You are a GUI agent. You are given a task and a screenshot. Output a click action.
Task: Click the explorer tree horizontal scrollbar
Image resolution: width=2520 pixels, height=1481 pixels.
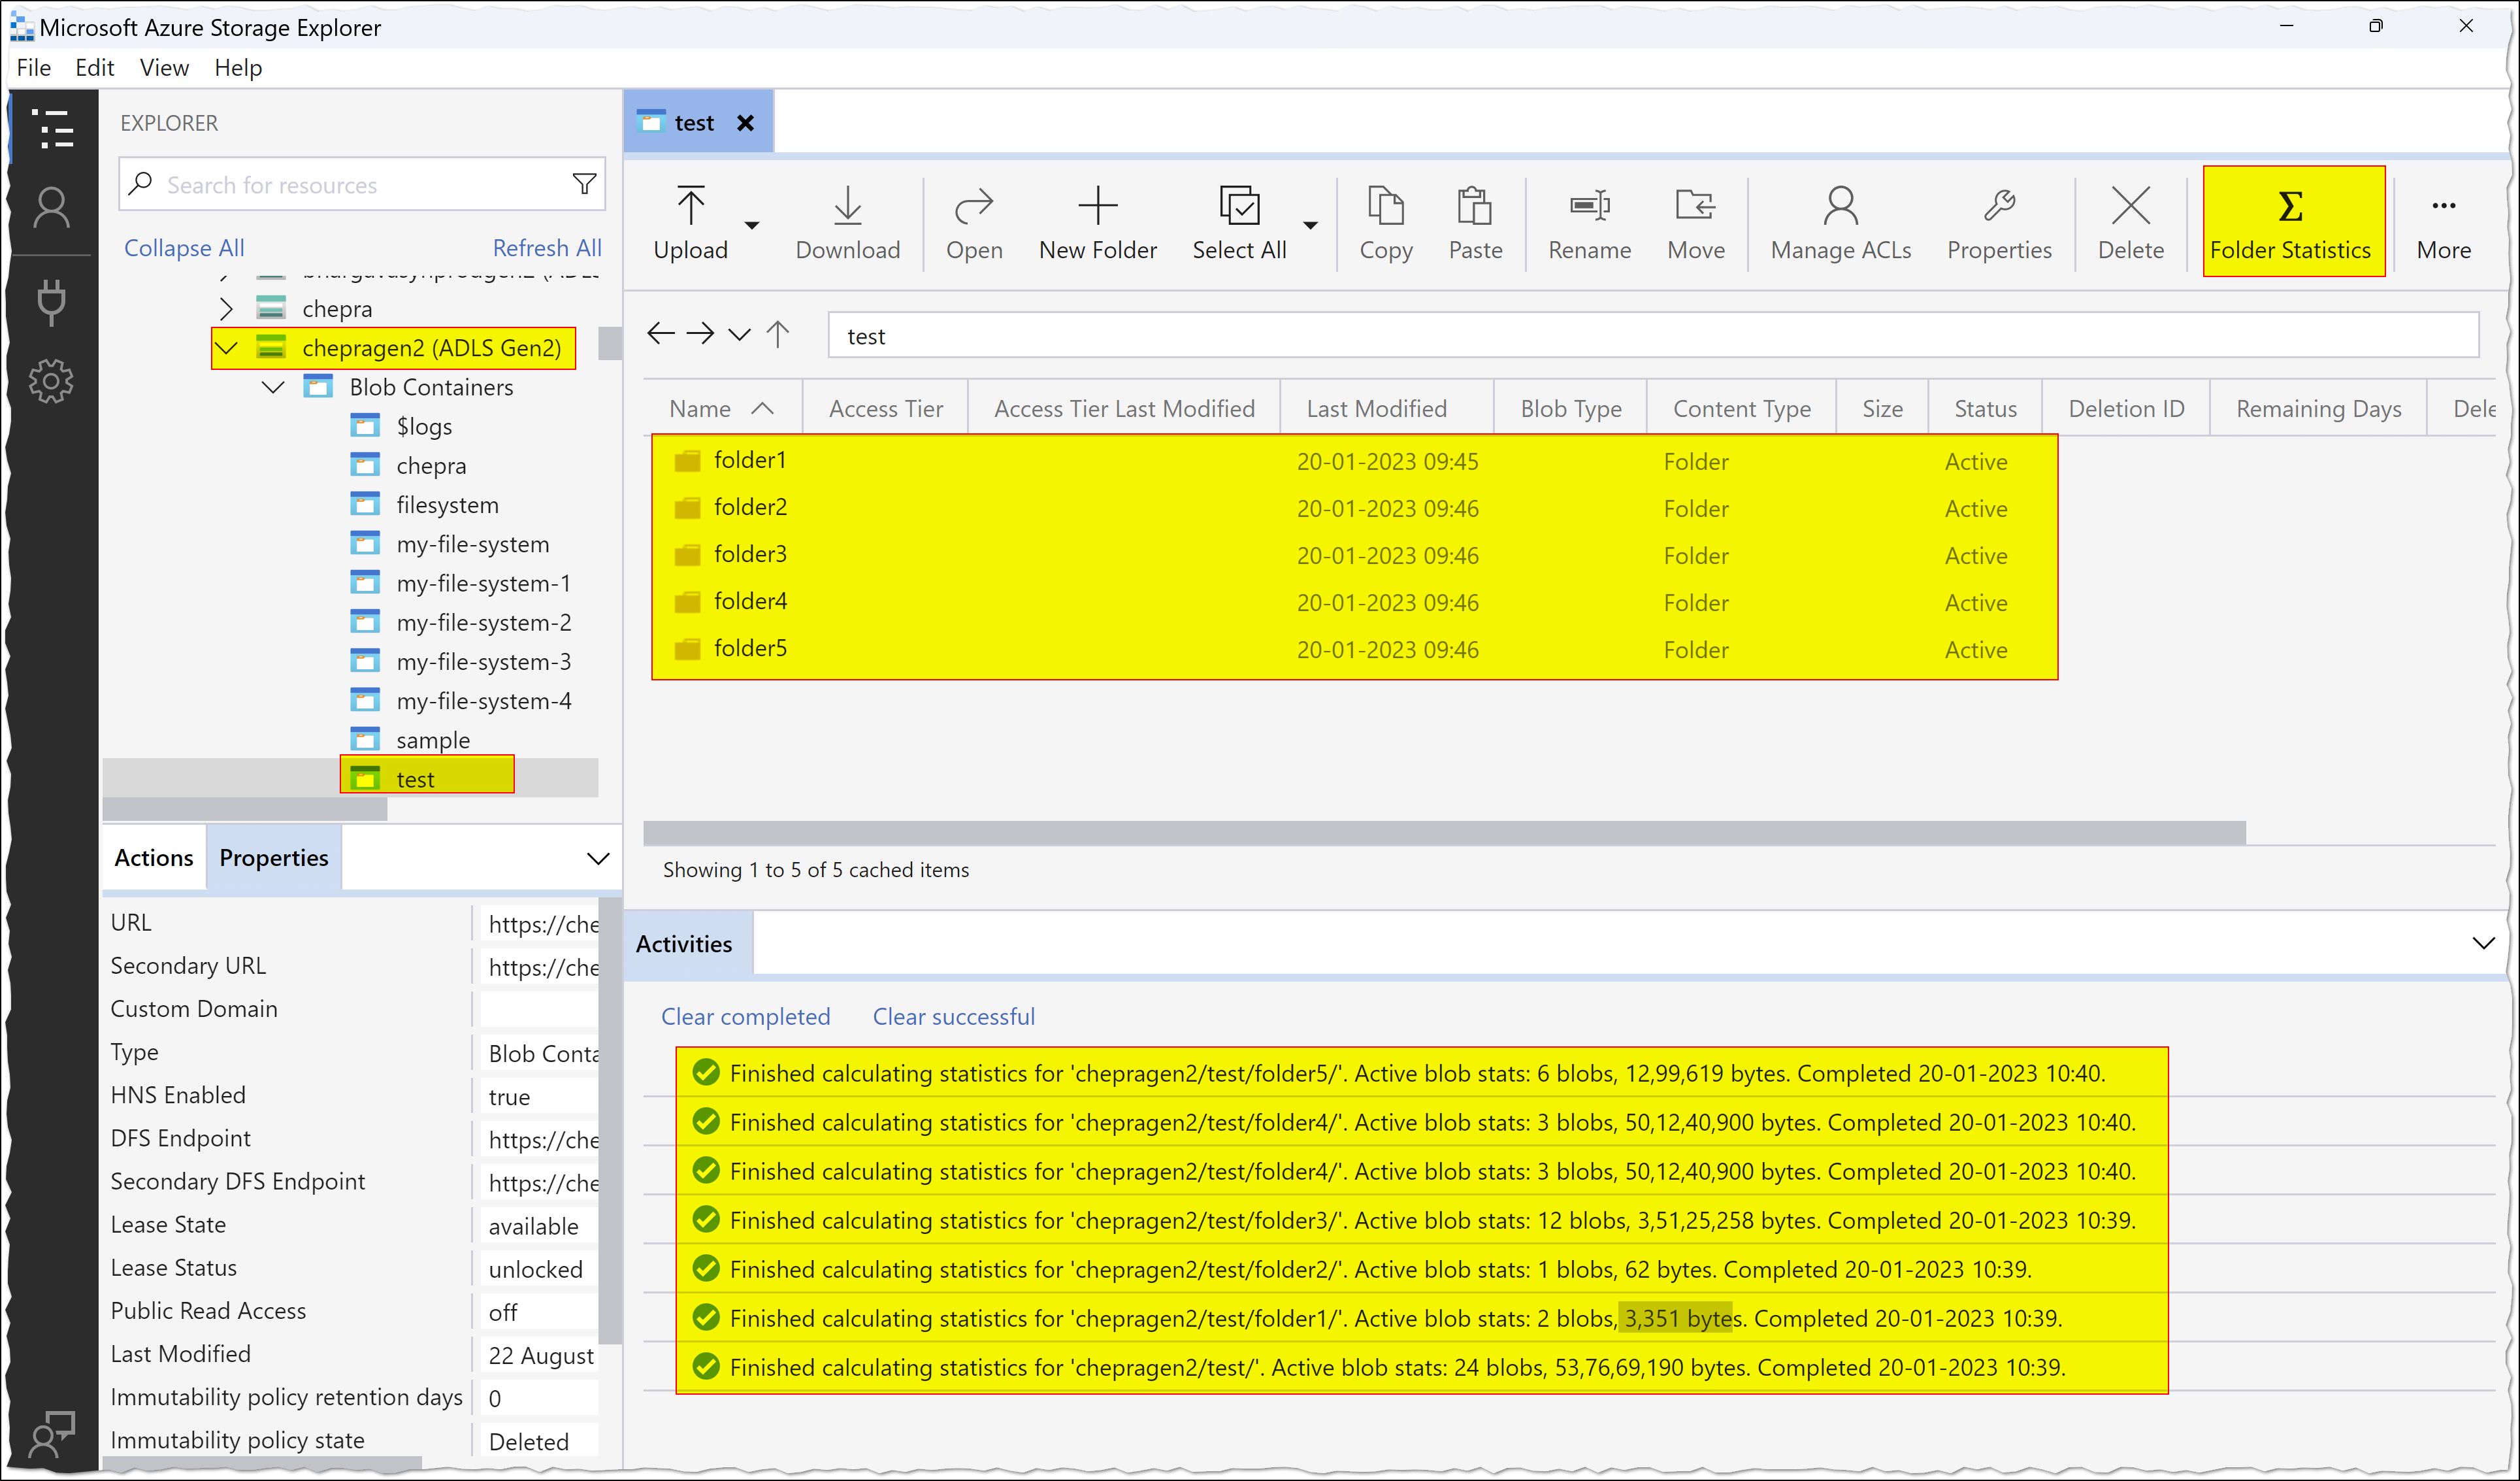(245, 809)
